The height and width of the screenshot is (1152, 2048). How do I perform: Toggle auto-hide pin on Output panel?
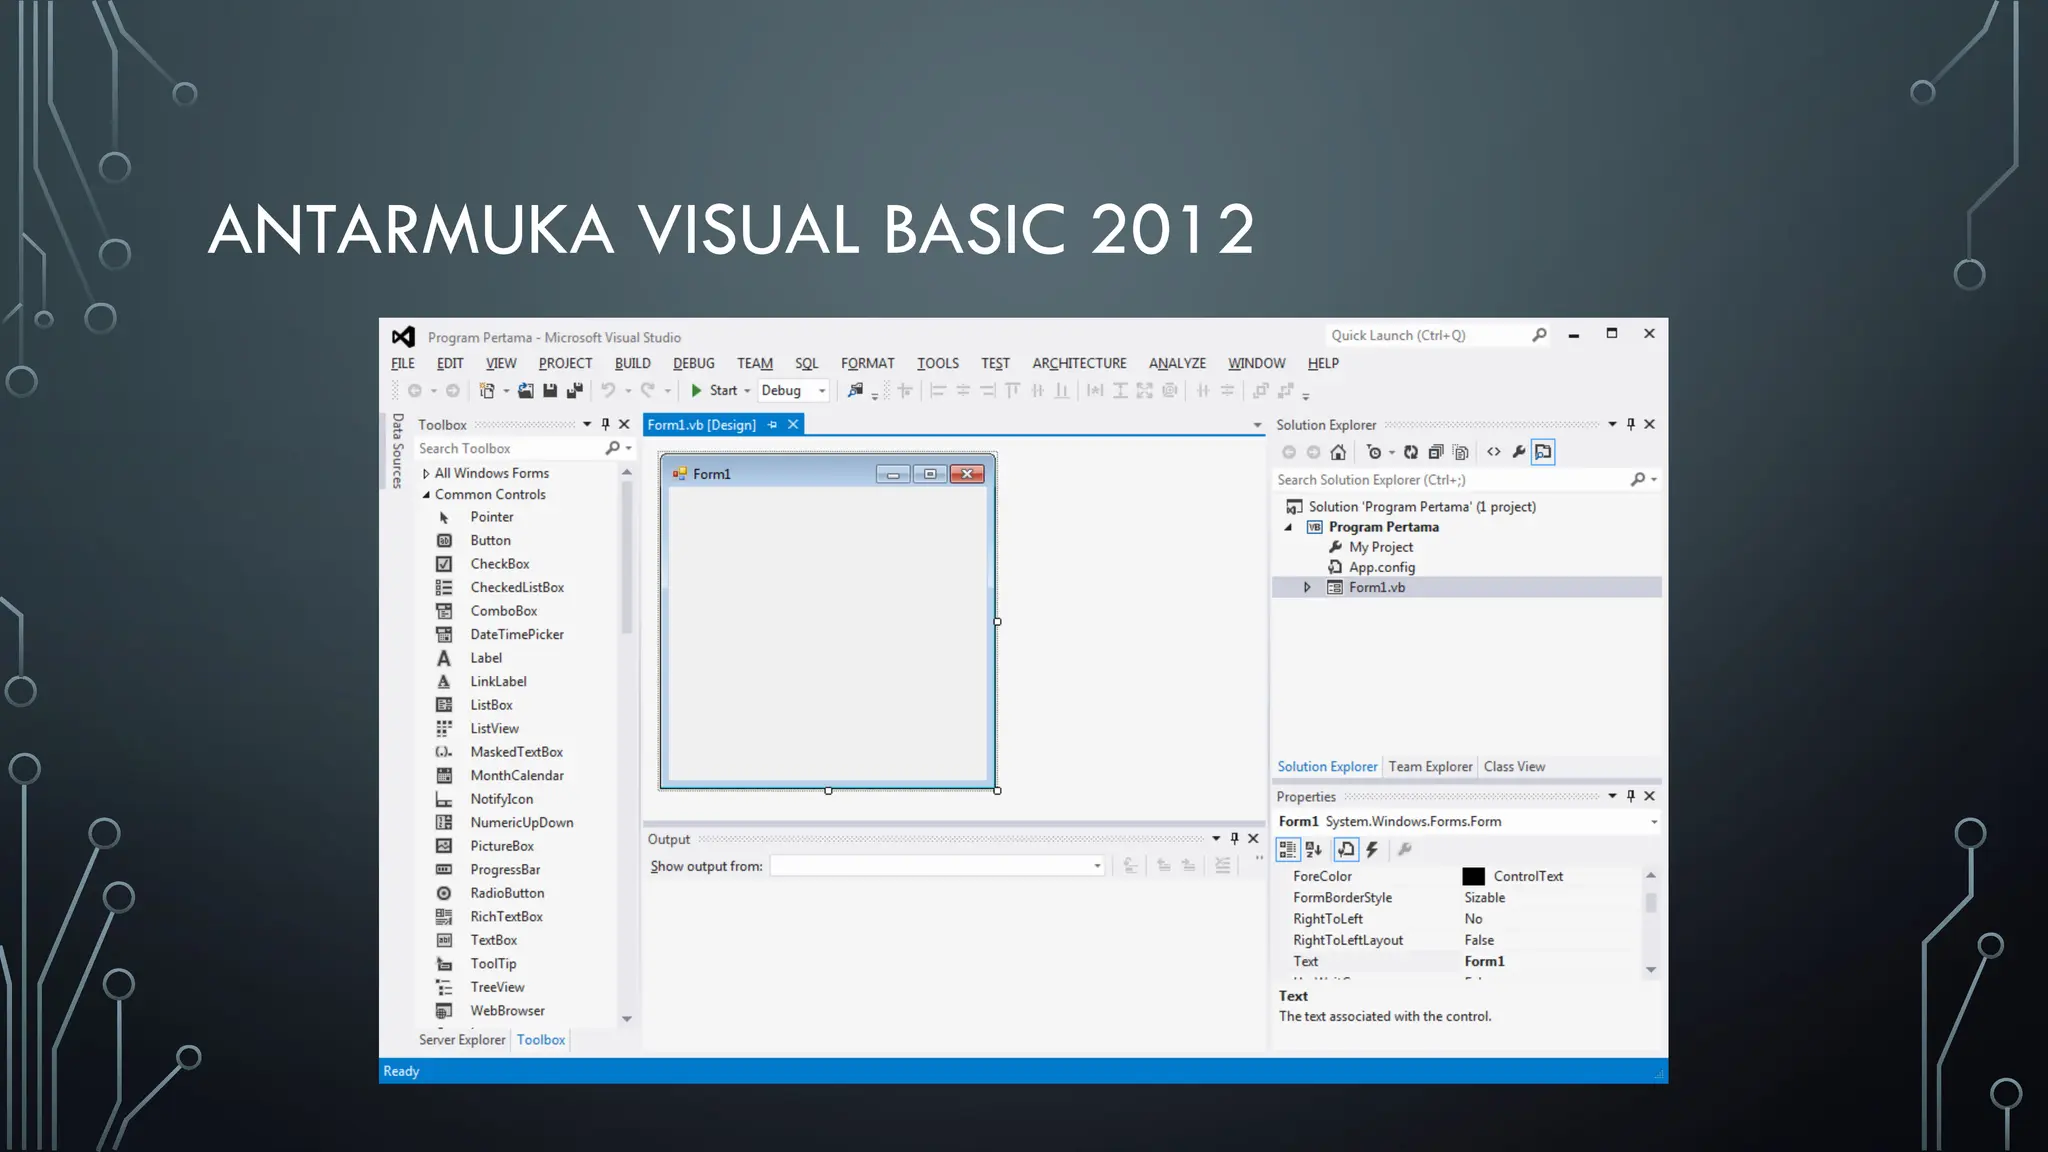(1235, 839)
